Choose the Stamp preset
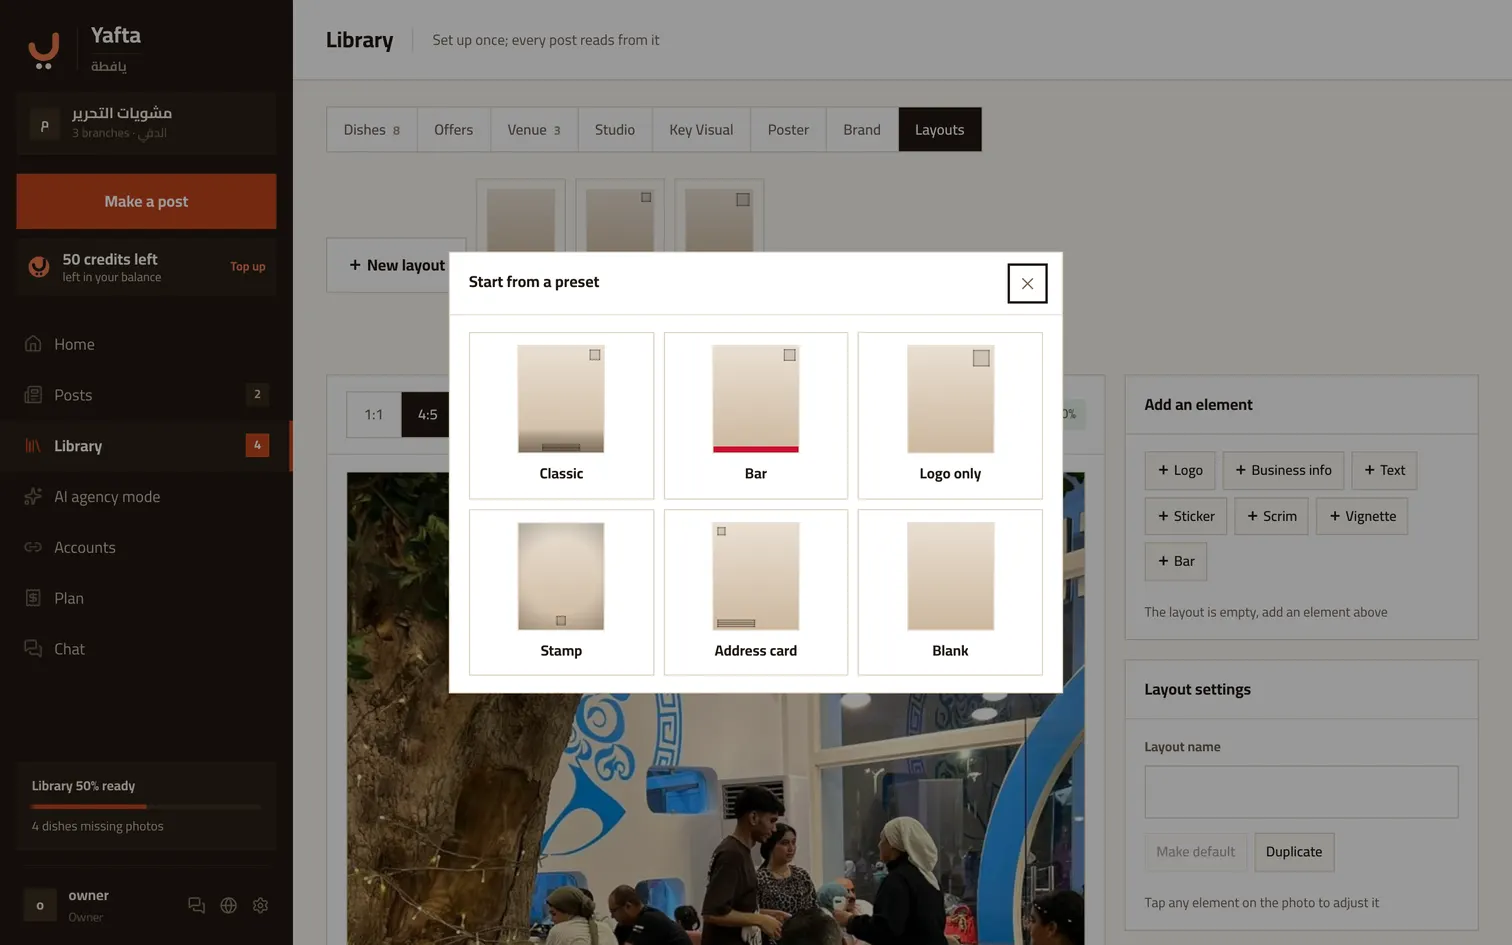This screenshot has width=1512, height=945. pyautogui.click(x=561, y=592)
